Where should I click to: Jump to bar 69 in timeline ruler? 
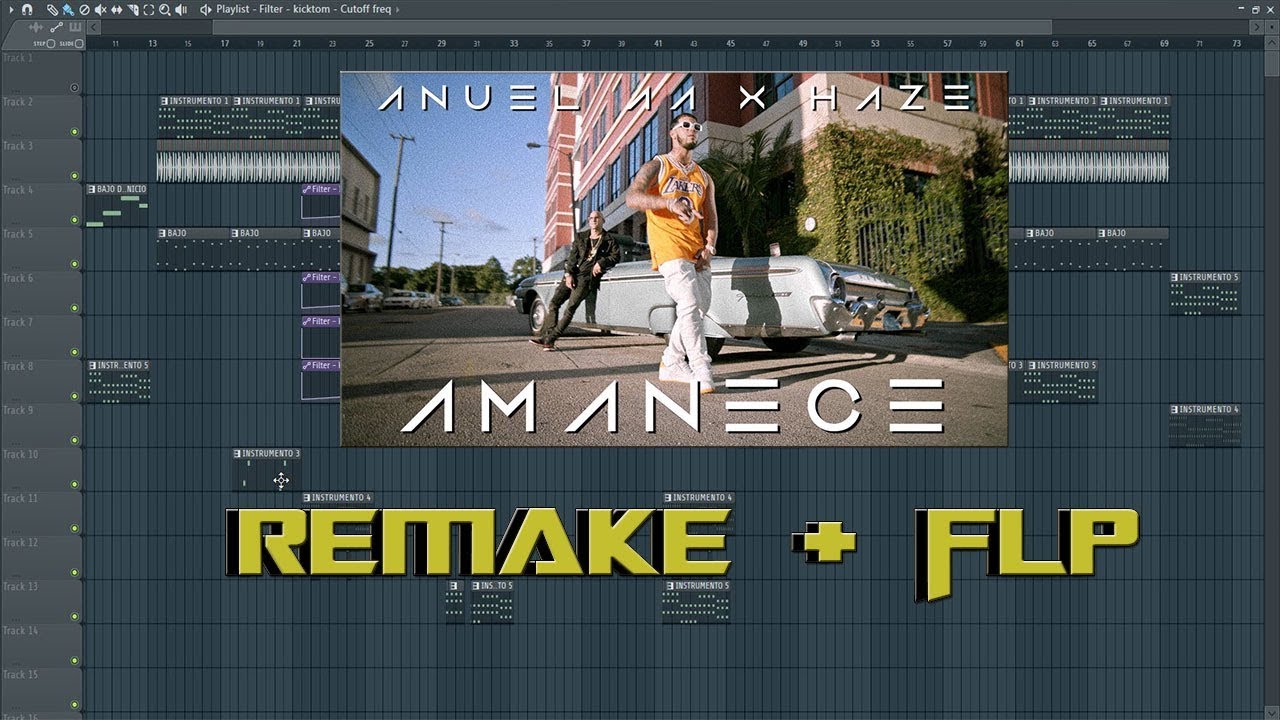(x=1164, y=44)
